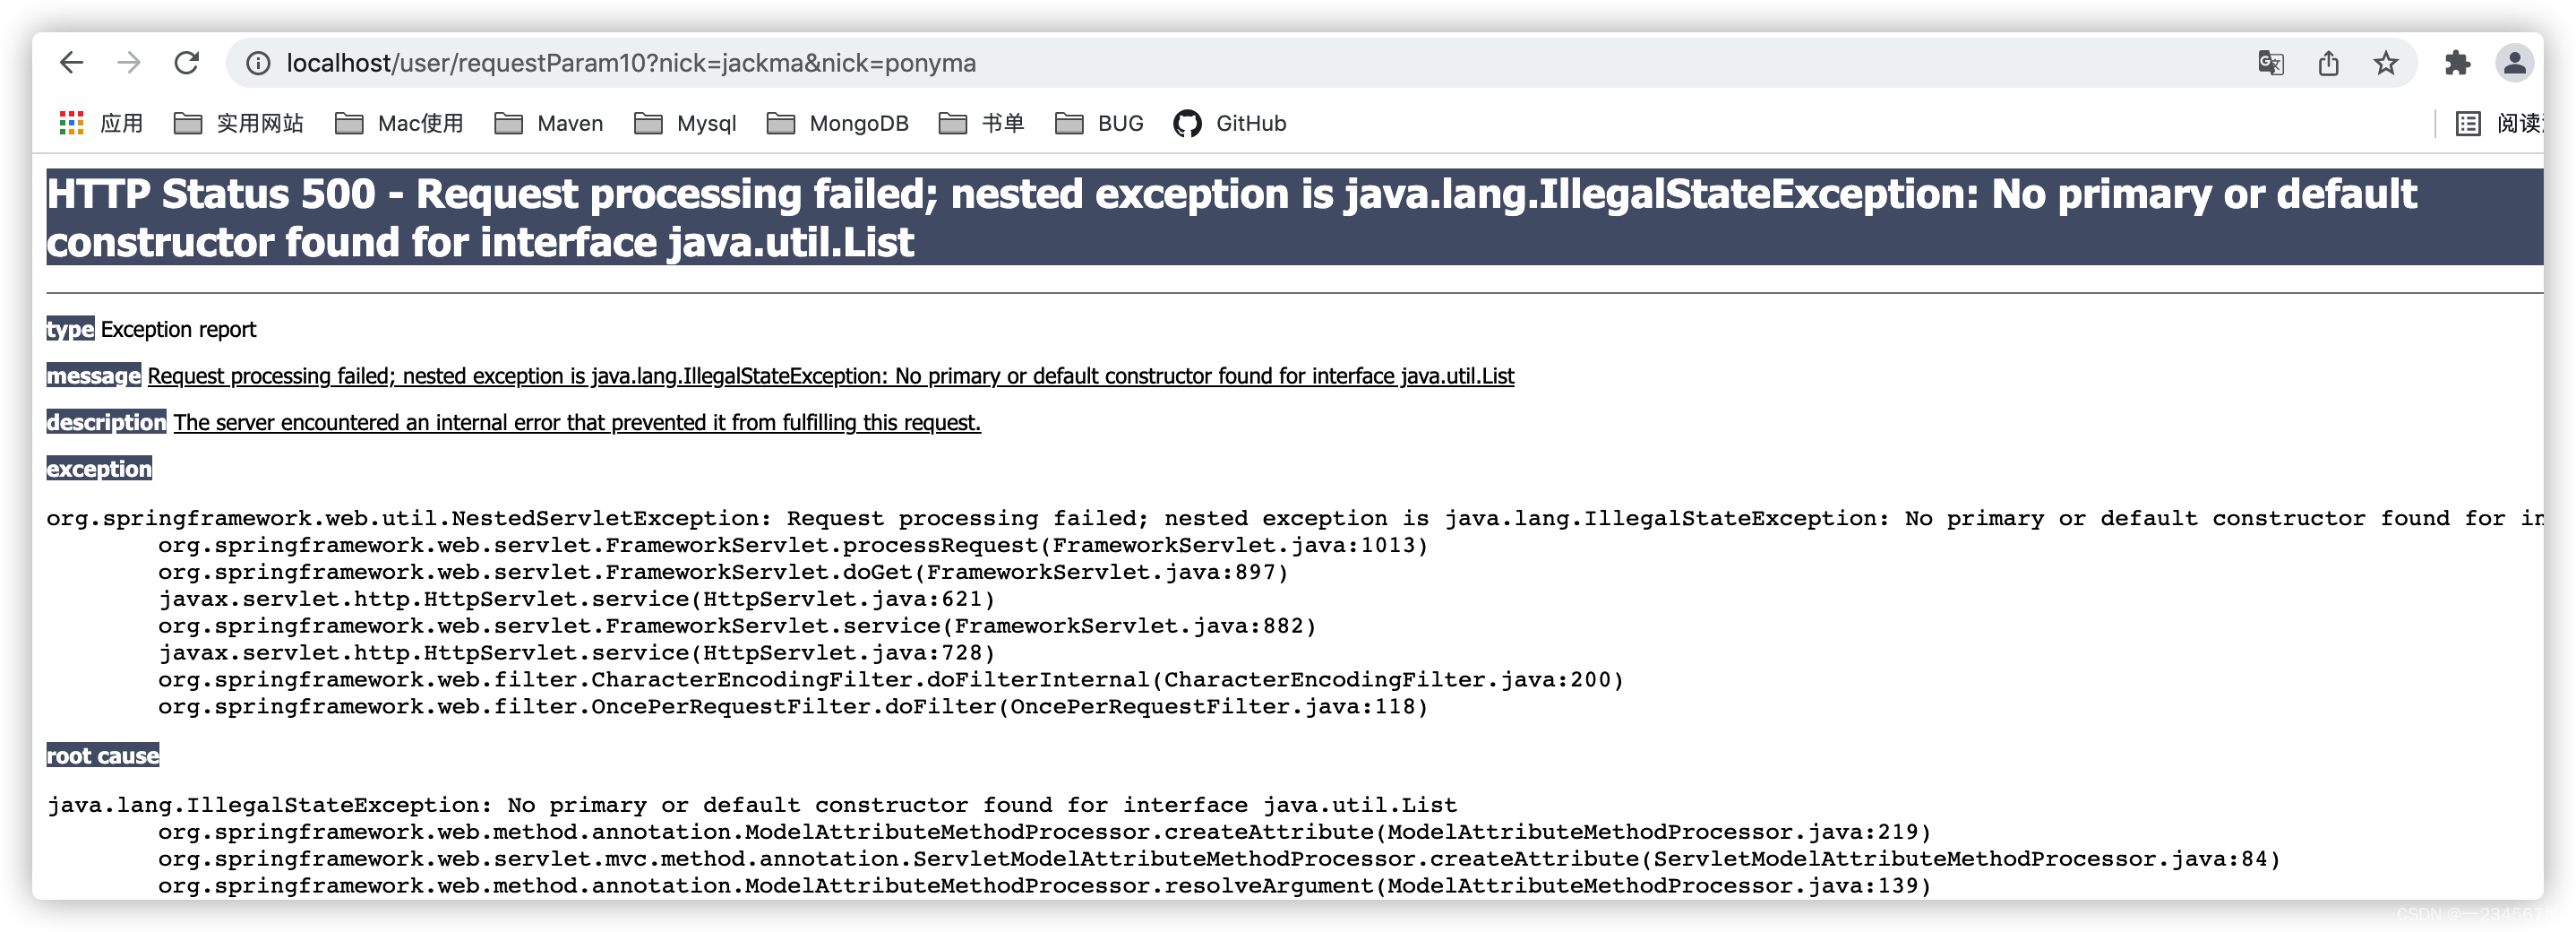Share the current page
The height and width of the screenshot is (932, 2576).
(x=2329, y=63)
